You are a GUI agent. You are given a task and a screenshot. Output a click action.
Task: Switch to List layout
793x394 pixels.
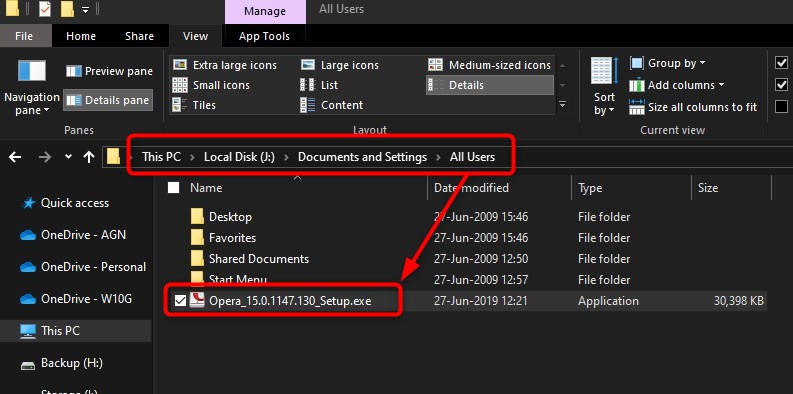(319, 85)
